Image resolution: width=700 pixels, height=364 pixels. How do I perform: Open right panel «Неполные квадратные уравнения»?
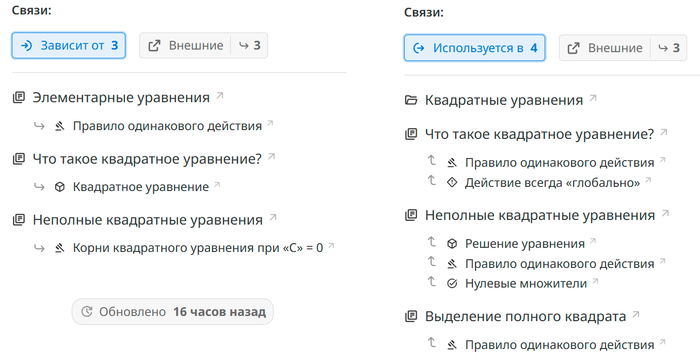(540, 215)
